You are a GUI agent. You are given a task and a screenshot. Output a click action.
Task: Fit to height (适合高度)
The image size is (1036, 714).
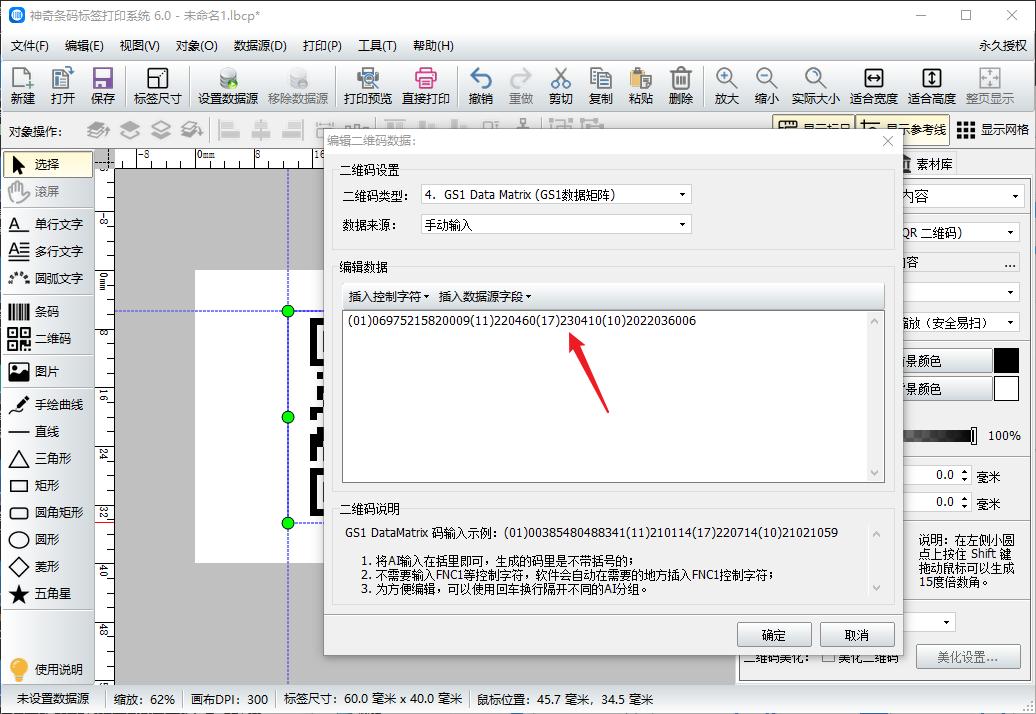(932, 86)
